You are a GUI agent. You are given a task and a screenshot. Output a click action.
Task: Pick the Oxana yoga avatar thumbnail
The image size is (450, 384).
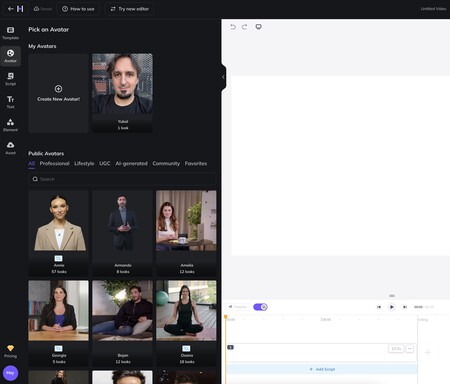coord(186,311)
